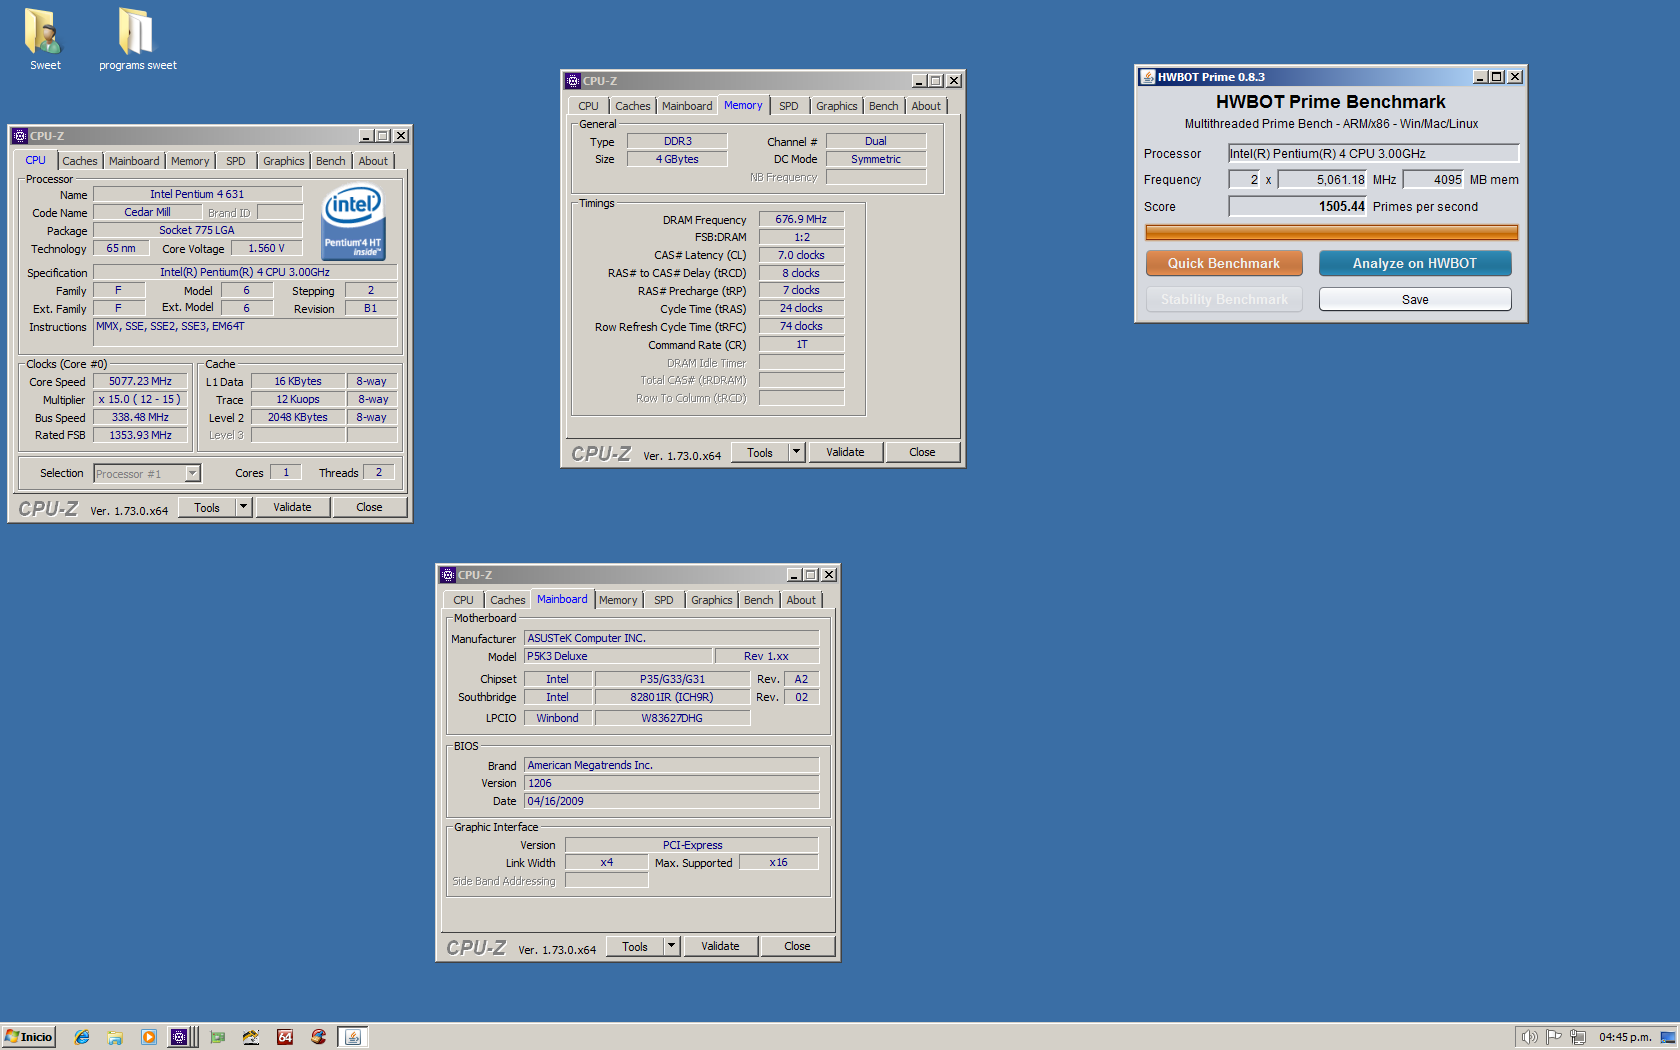
Task: Click the BIOS date 04/16/2009 field
Action: (x=671, y=802)
